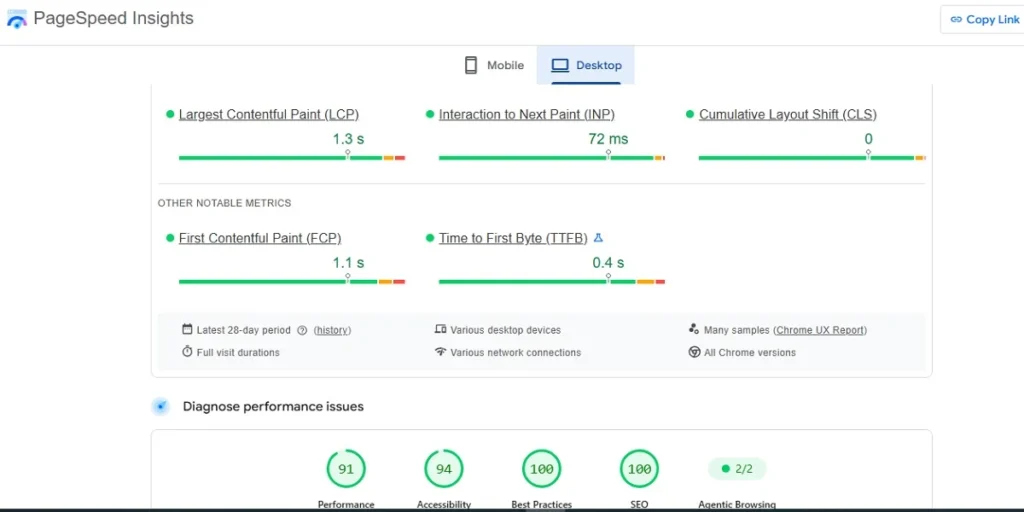Click the 0.4 s TTFB value
1024x512 pixels.
pyautogui.click(x=608, y=263)
